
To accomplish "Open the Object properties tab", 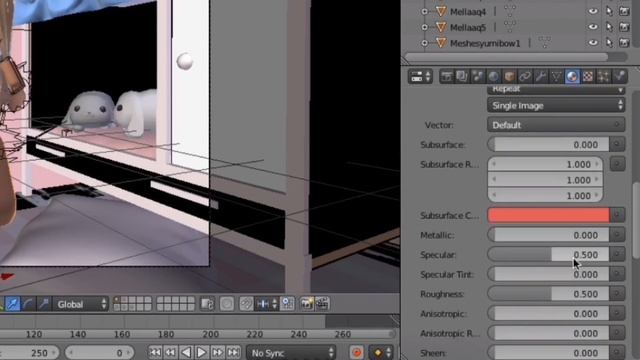I will point(509,76).
